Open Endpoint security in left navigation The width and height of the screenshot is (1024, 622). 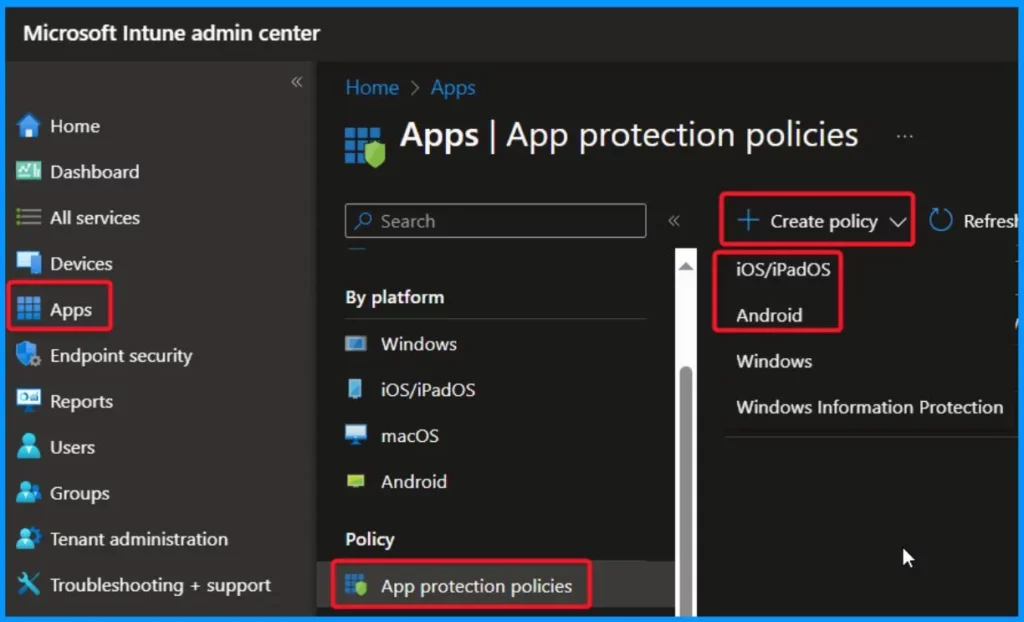pyautogui.click(x=121, y=355)
